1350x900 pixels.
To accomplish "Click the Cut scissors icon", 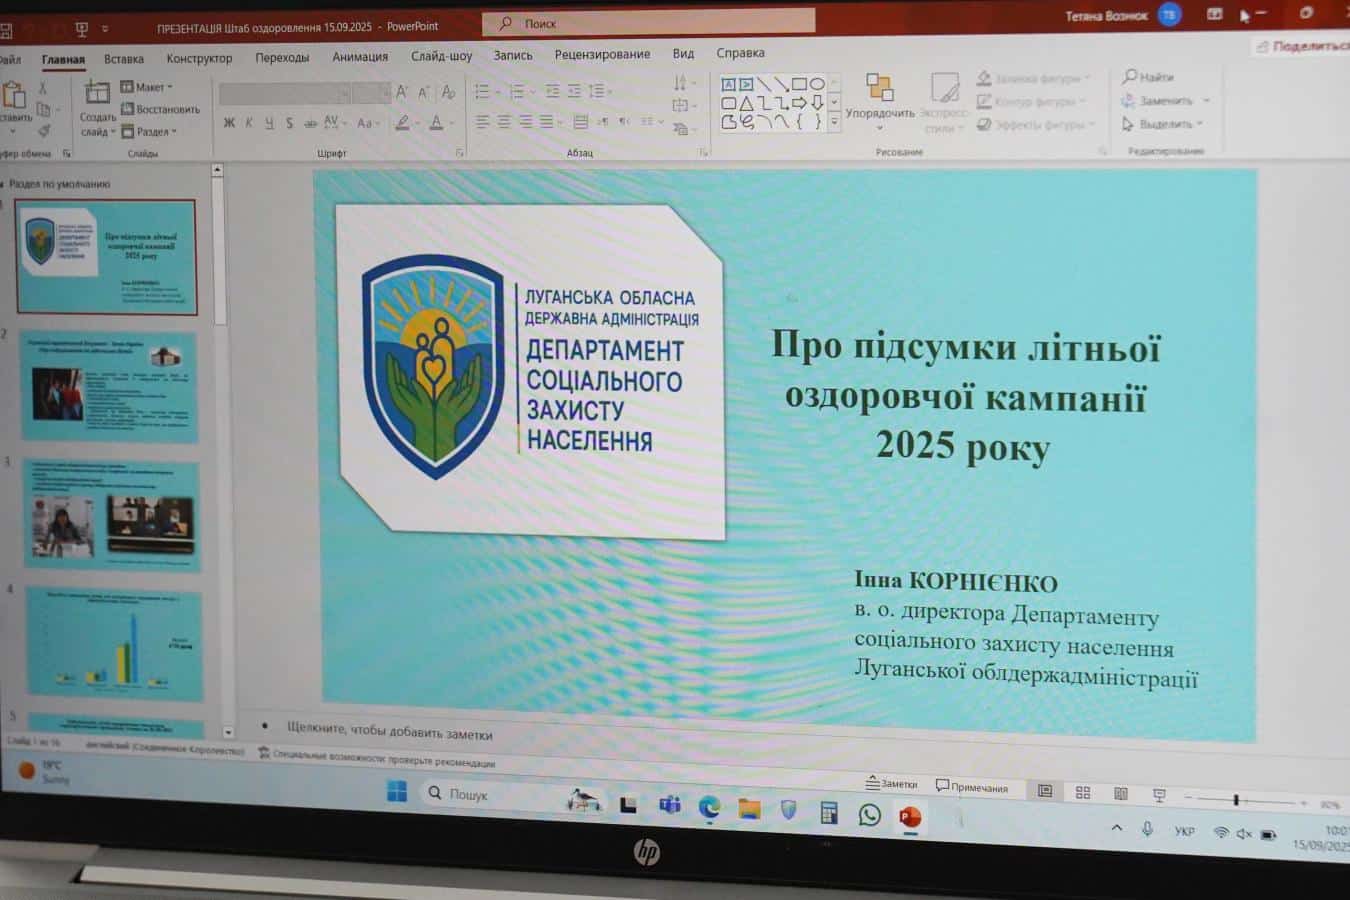I will click(43, 88).
